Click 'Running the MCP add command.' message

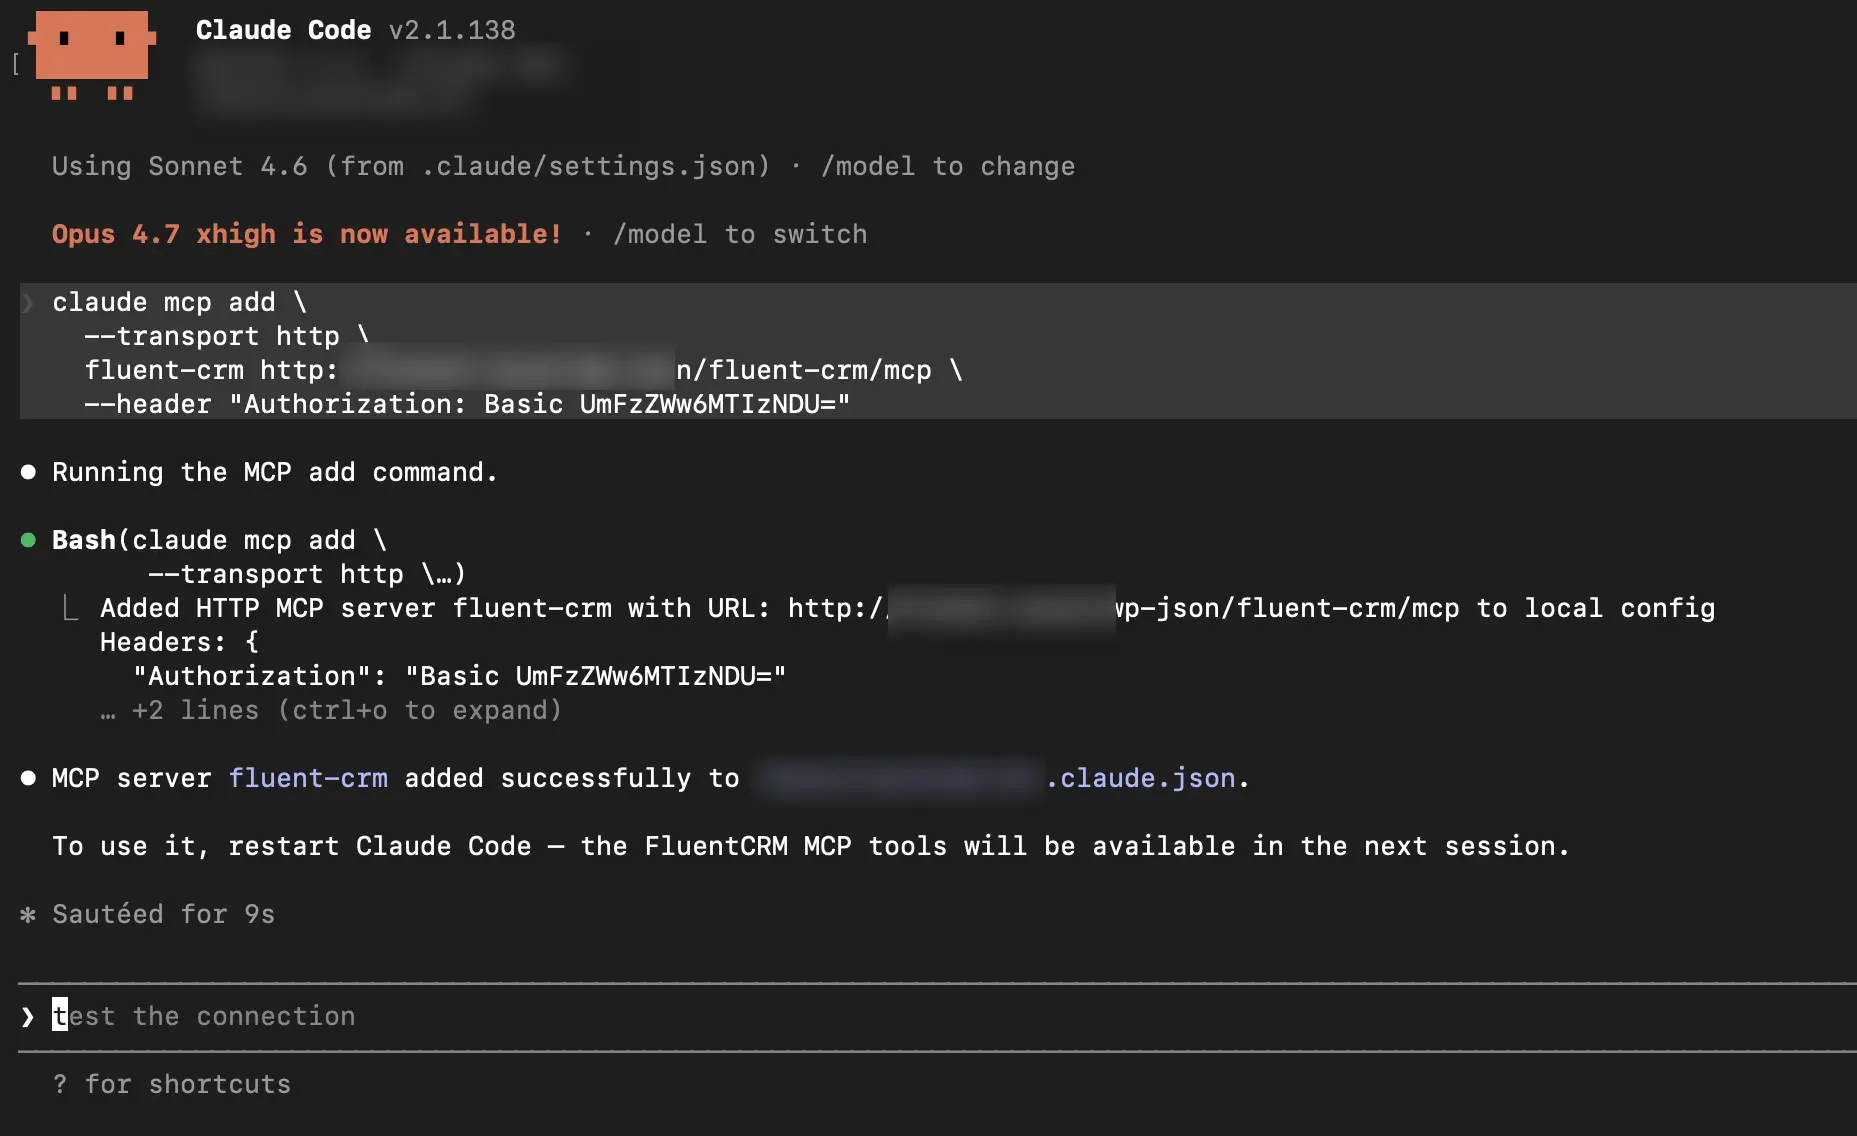tap(275, 472)
